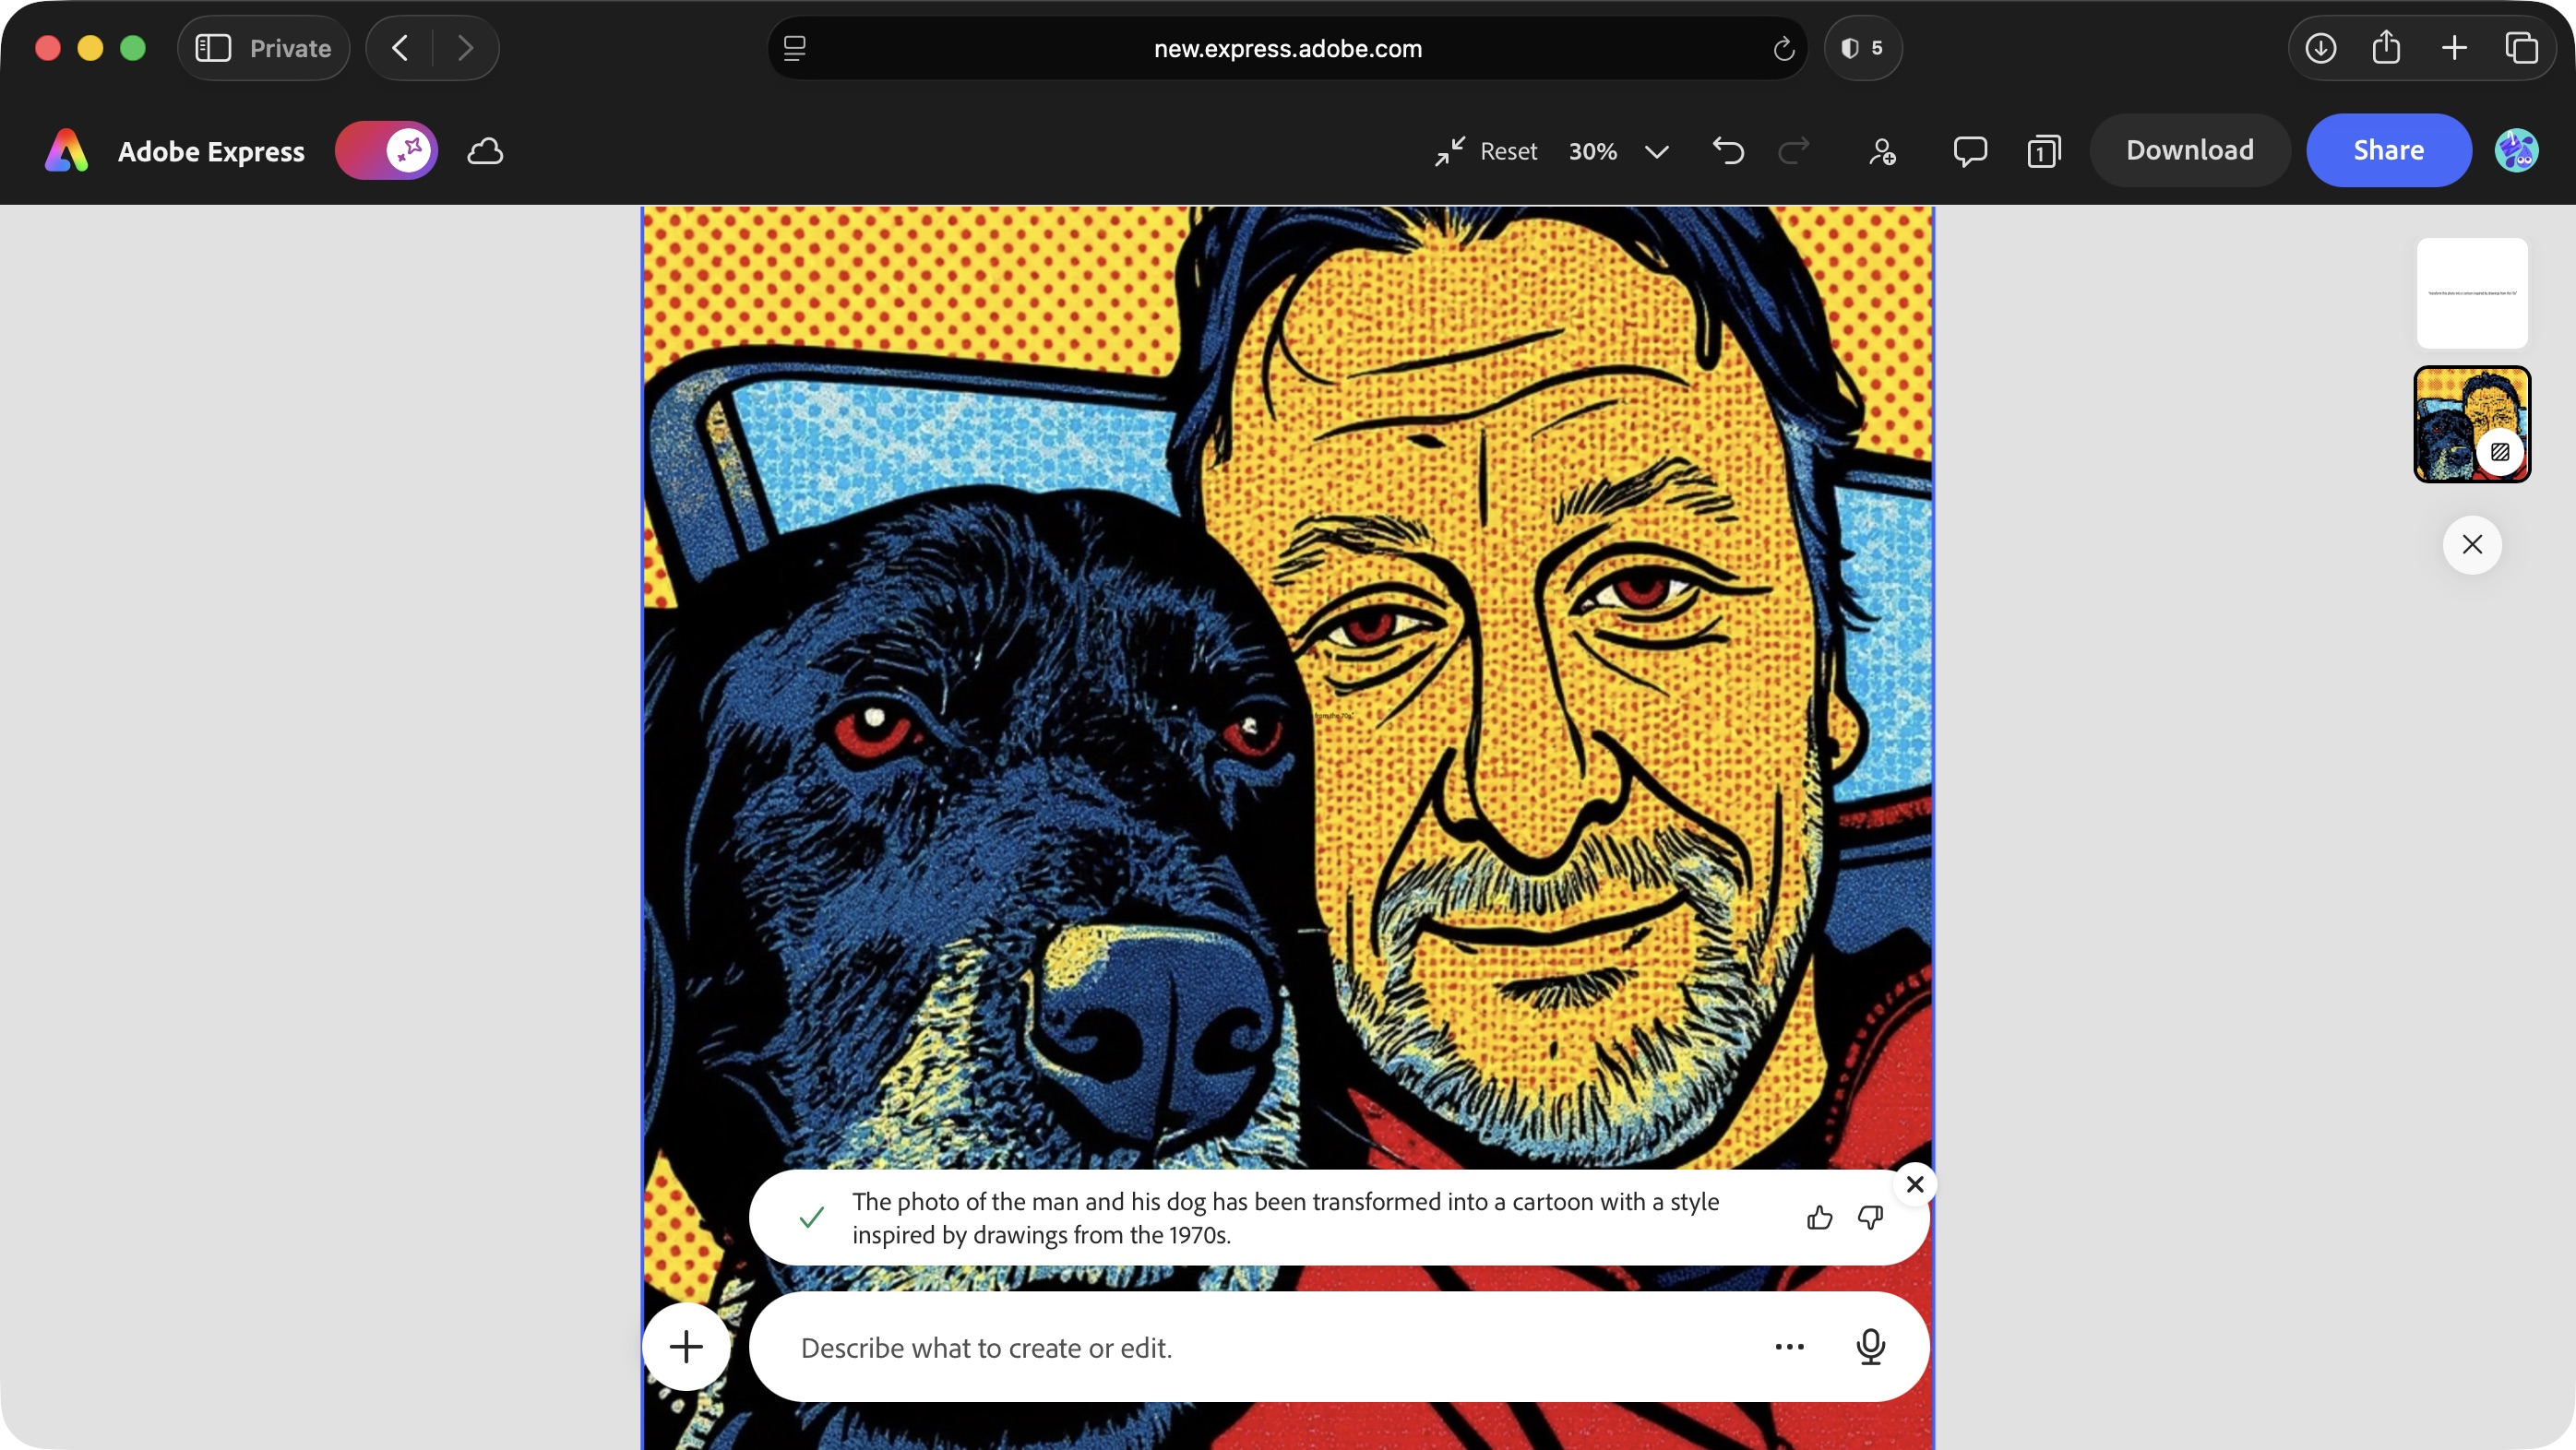Start voice input with microphone icon

(x=1870, y=1346)
